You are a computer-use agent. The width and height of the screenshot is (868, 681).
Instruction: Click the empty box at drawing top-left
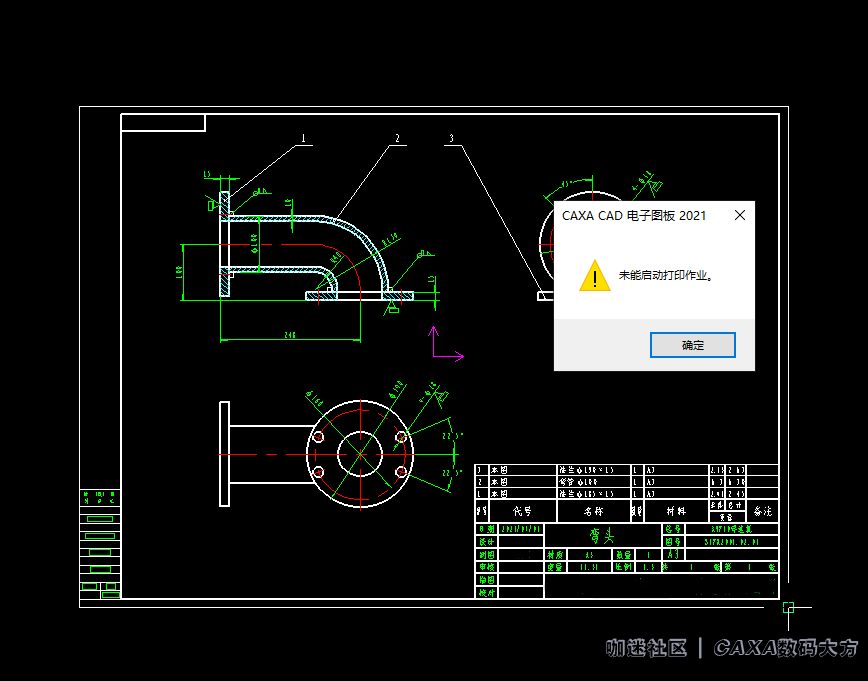(163, 123)
